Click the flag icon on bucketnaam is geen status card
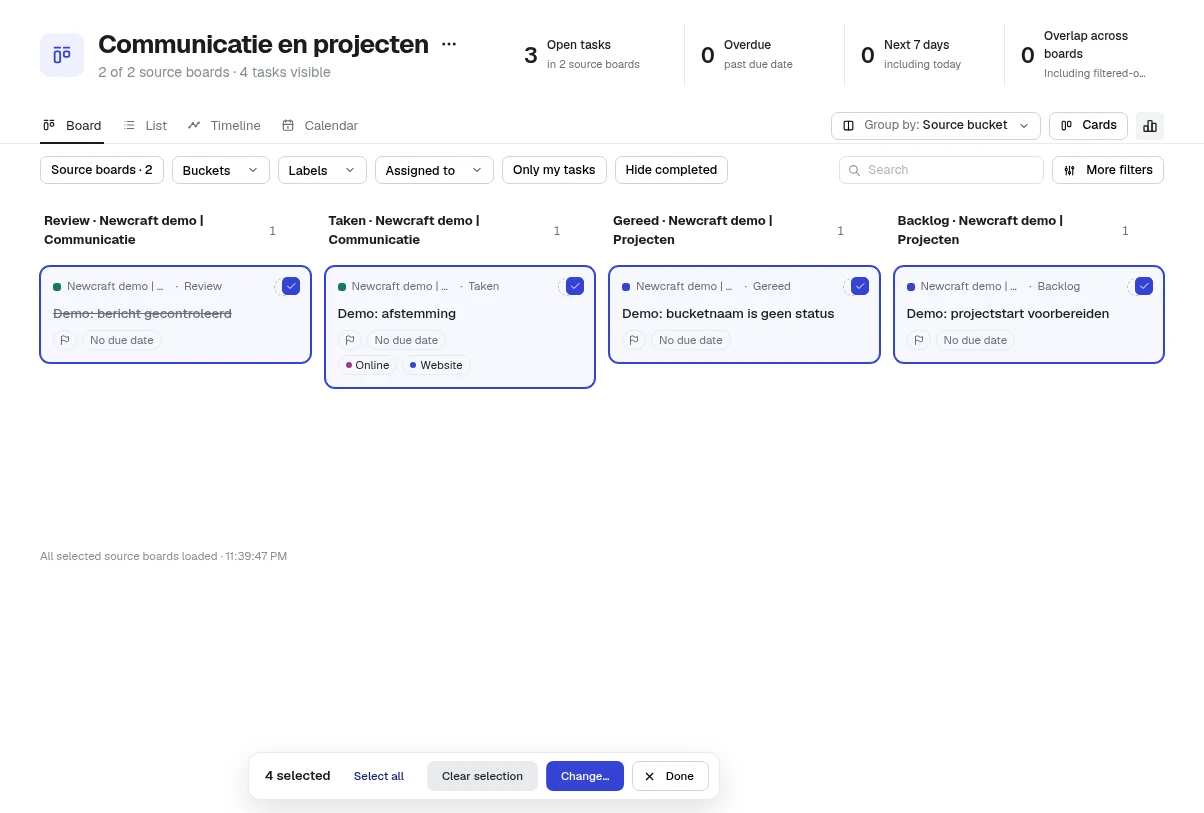Viewport: 1204px width, 813px height. (634, 340)
